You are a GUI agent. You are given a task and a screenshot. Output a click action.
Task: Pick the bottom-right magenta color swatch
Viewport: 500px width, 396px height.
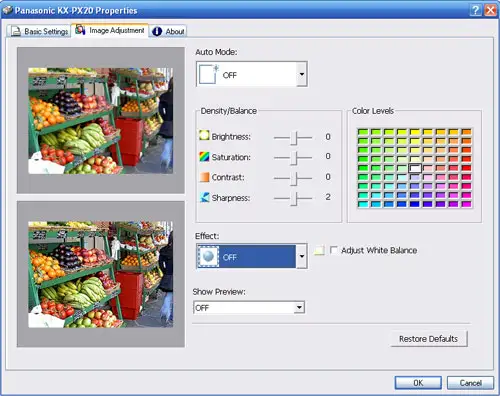click(467, 204)
